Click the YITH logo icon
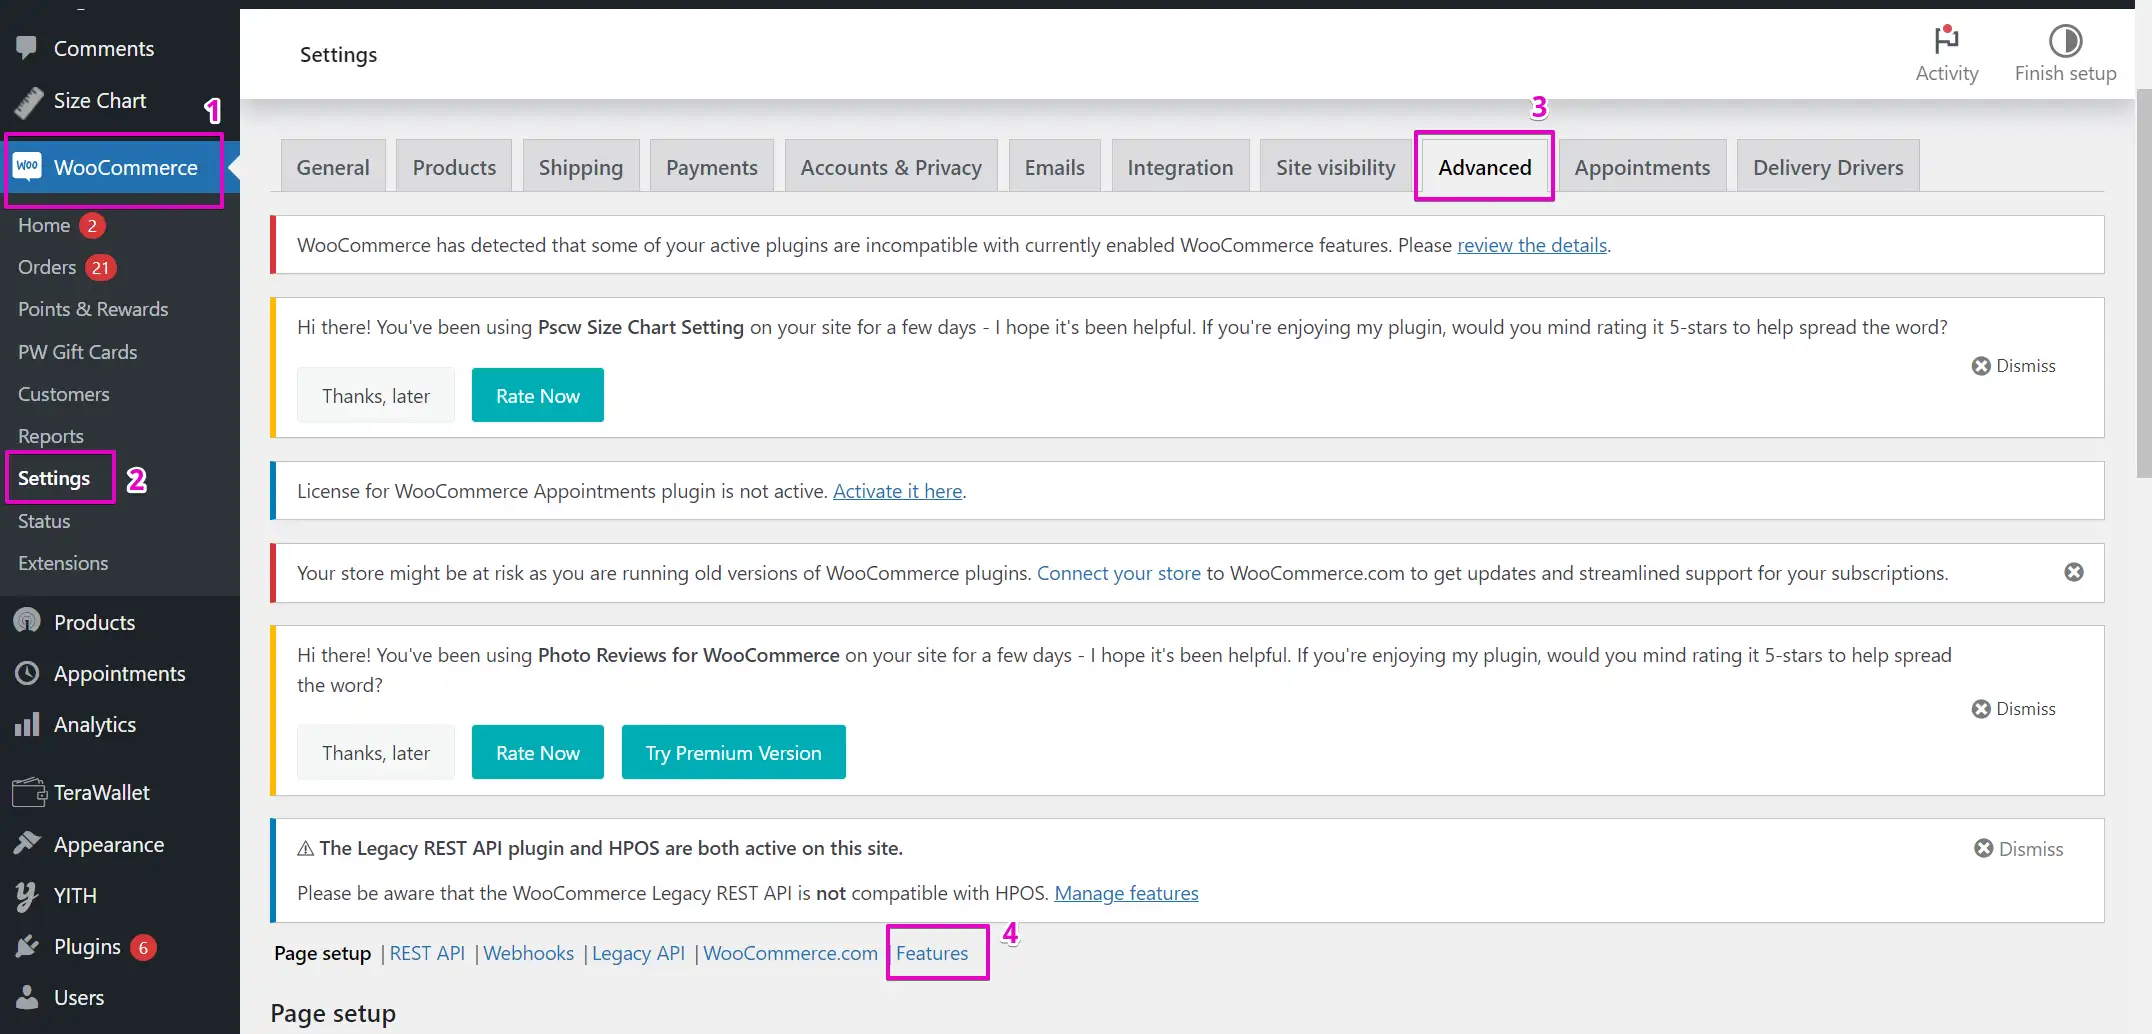 click(x=27, y=895)
